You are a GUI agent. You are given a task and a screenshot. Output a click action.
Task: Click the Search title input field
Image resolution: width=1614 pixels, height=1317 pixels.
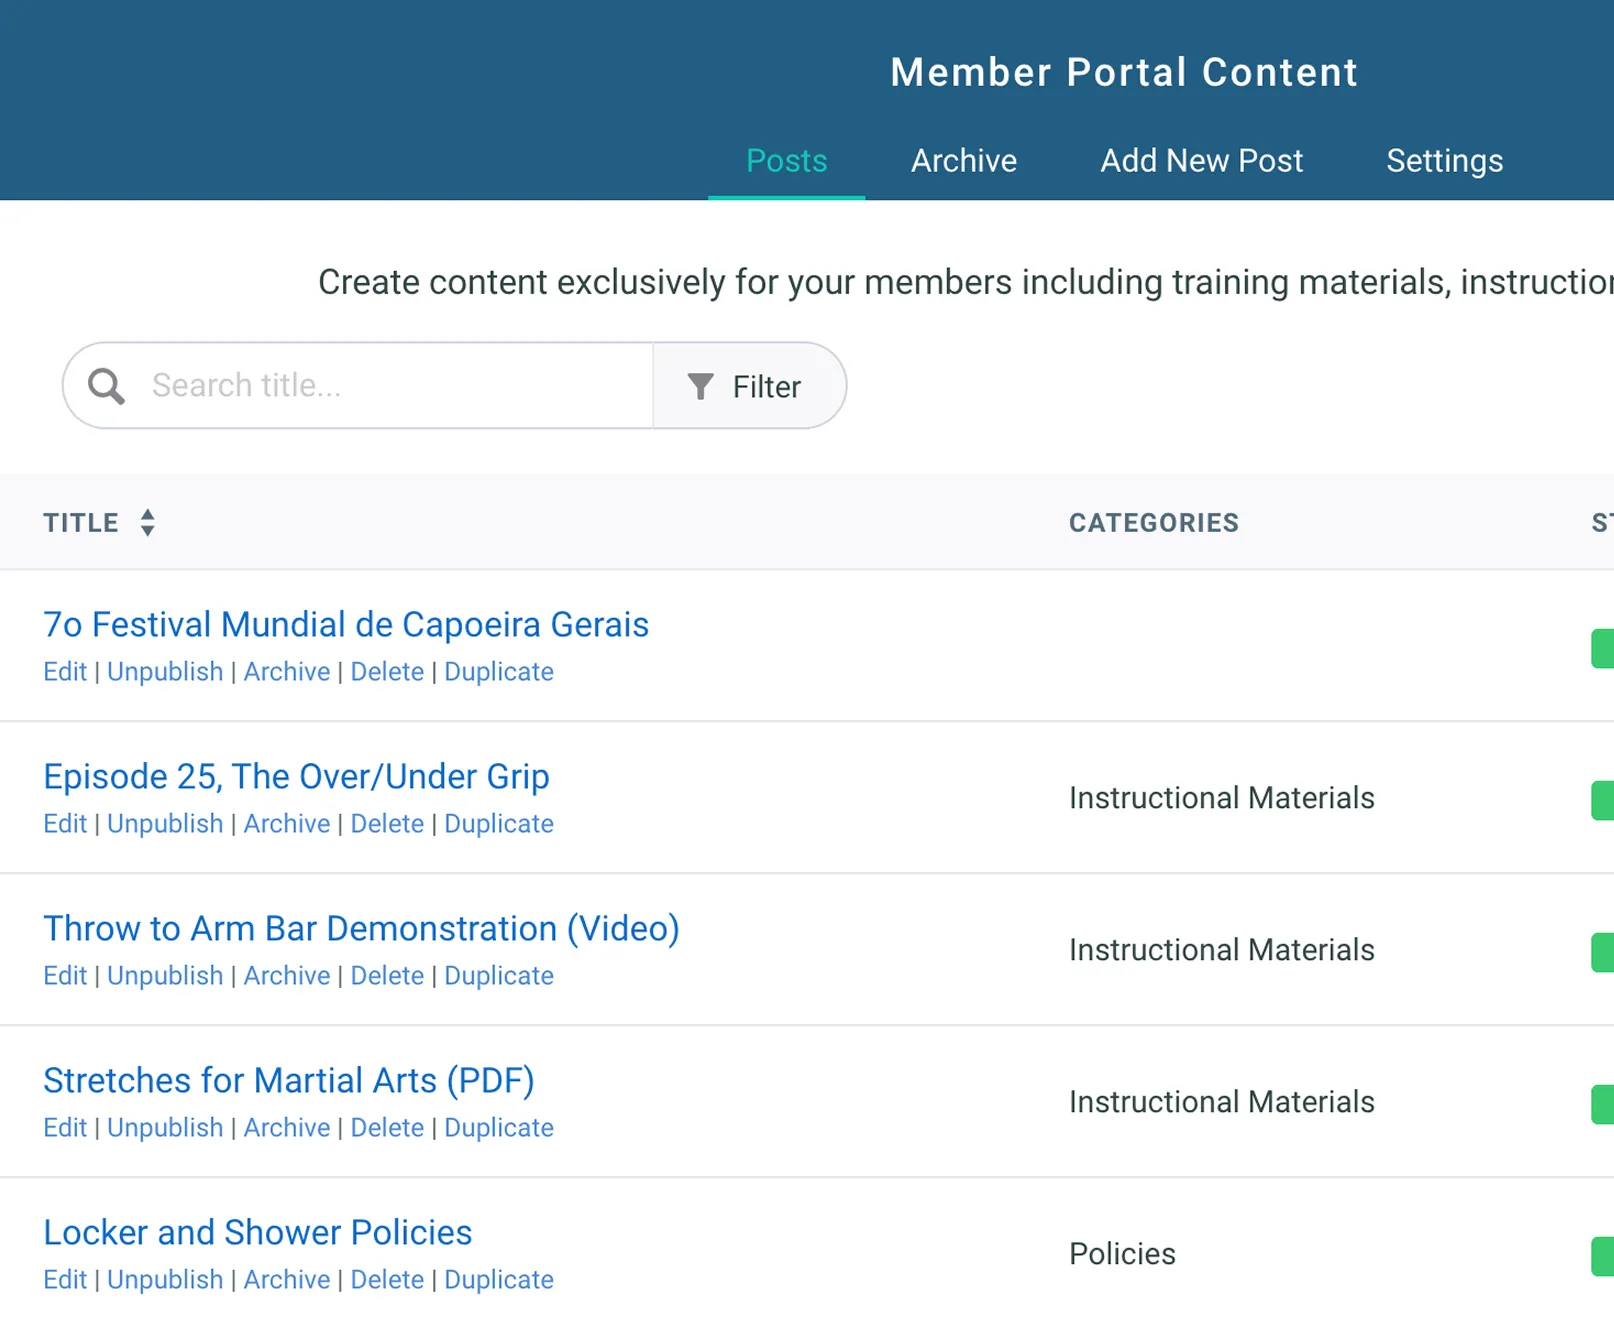[x=395, y=386]
